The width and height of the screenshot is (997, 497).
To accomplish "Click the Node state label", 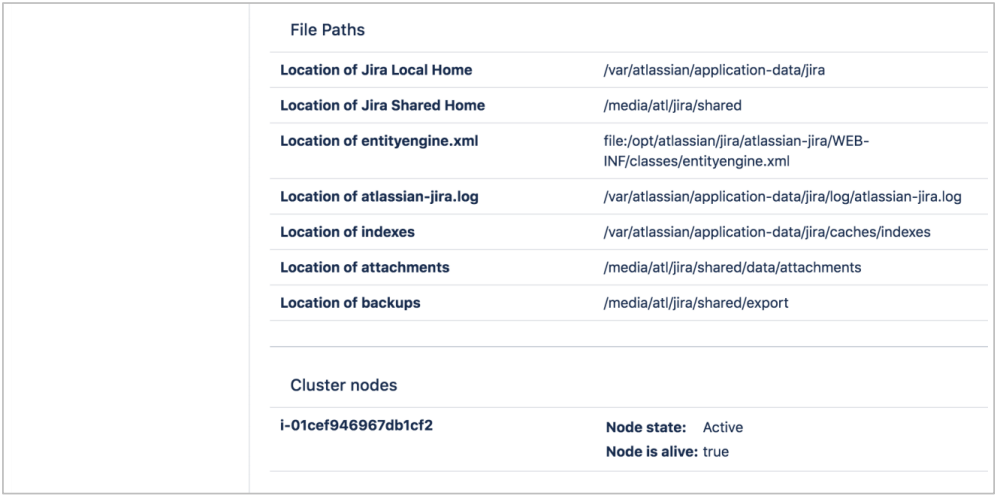I will click(646, 428).
